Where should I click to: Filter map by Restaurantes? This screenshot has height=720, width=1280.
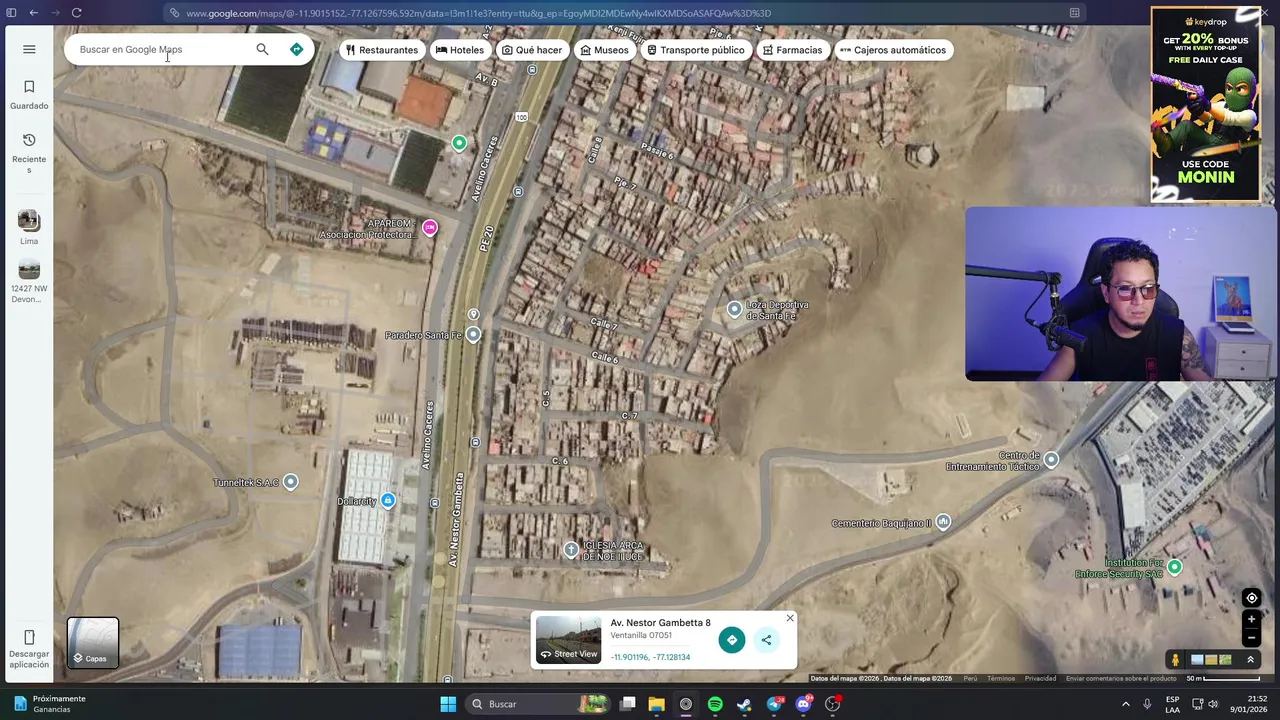382,50
